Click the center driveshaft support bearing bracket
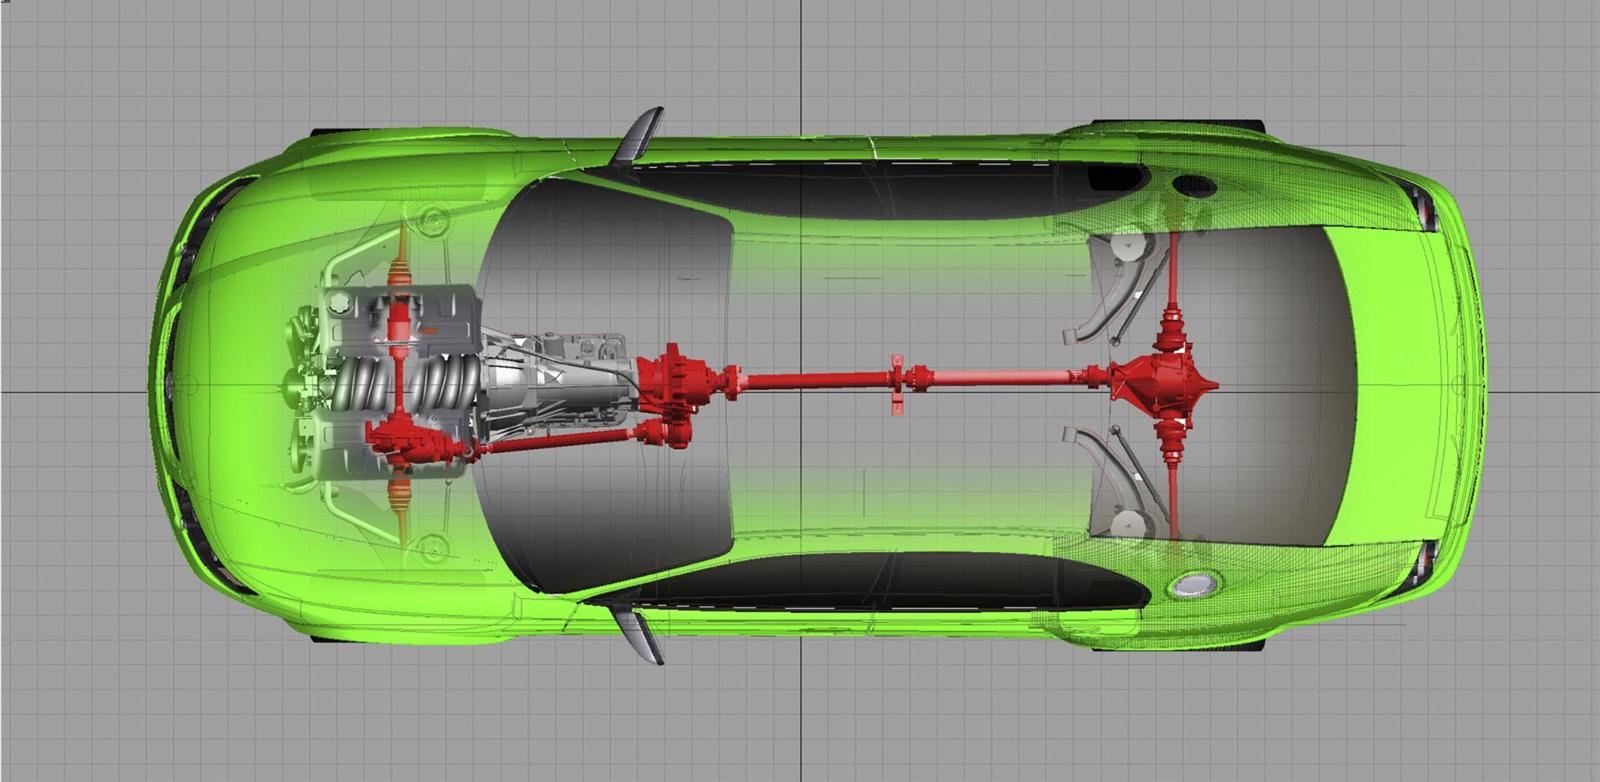The image size is (1600, 782). (896, 384)
